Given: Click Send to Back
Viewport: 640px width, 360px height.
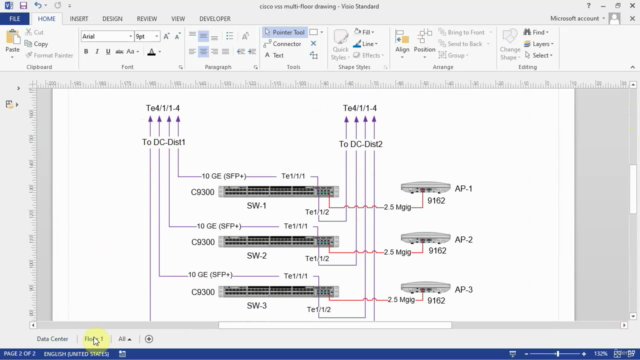Looking at the screenshot, I should click(x=460, y=44).
